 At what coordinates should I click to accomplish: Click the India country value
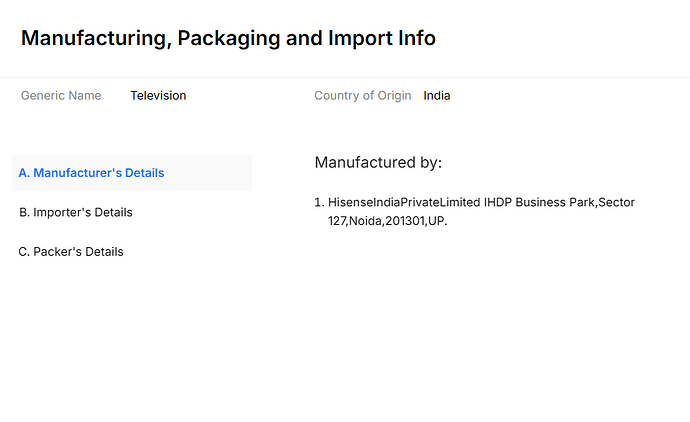[x=437, y=96]
